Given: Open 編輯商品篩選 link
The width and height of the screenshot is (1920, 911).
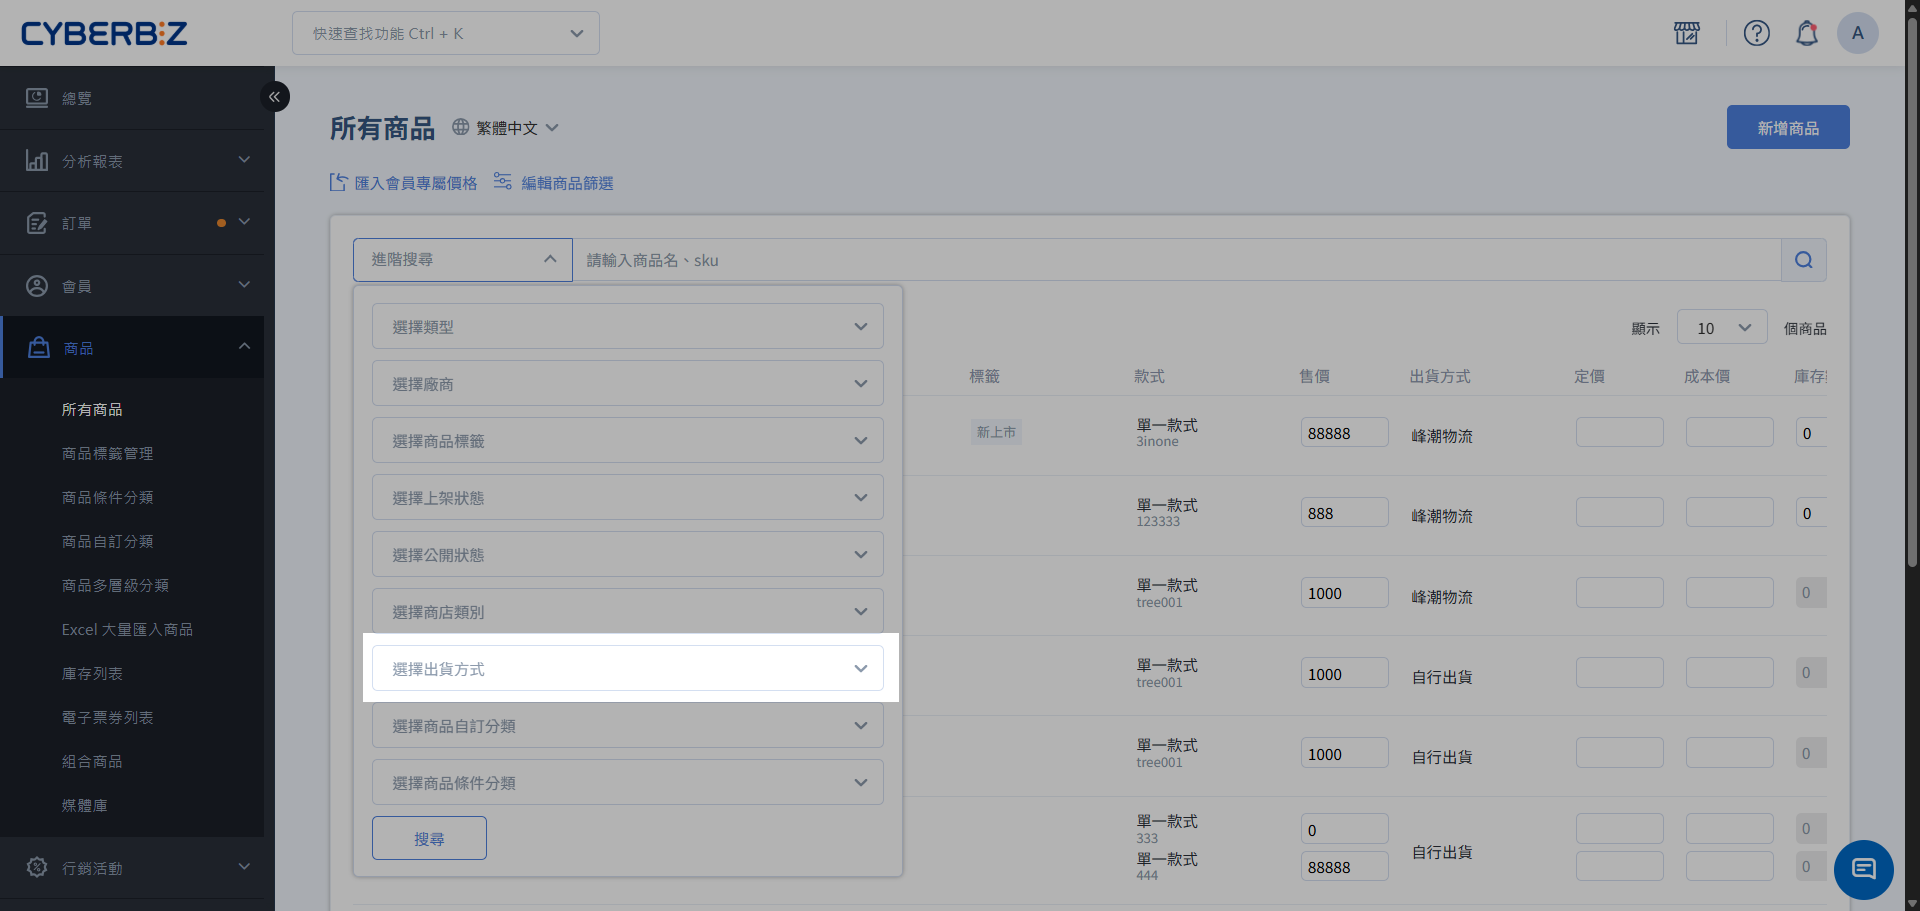Looking at the screenshot, I should point(567,183).
